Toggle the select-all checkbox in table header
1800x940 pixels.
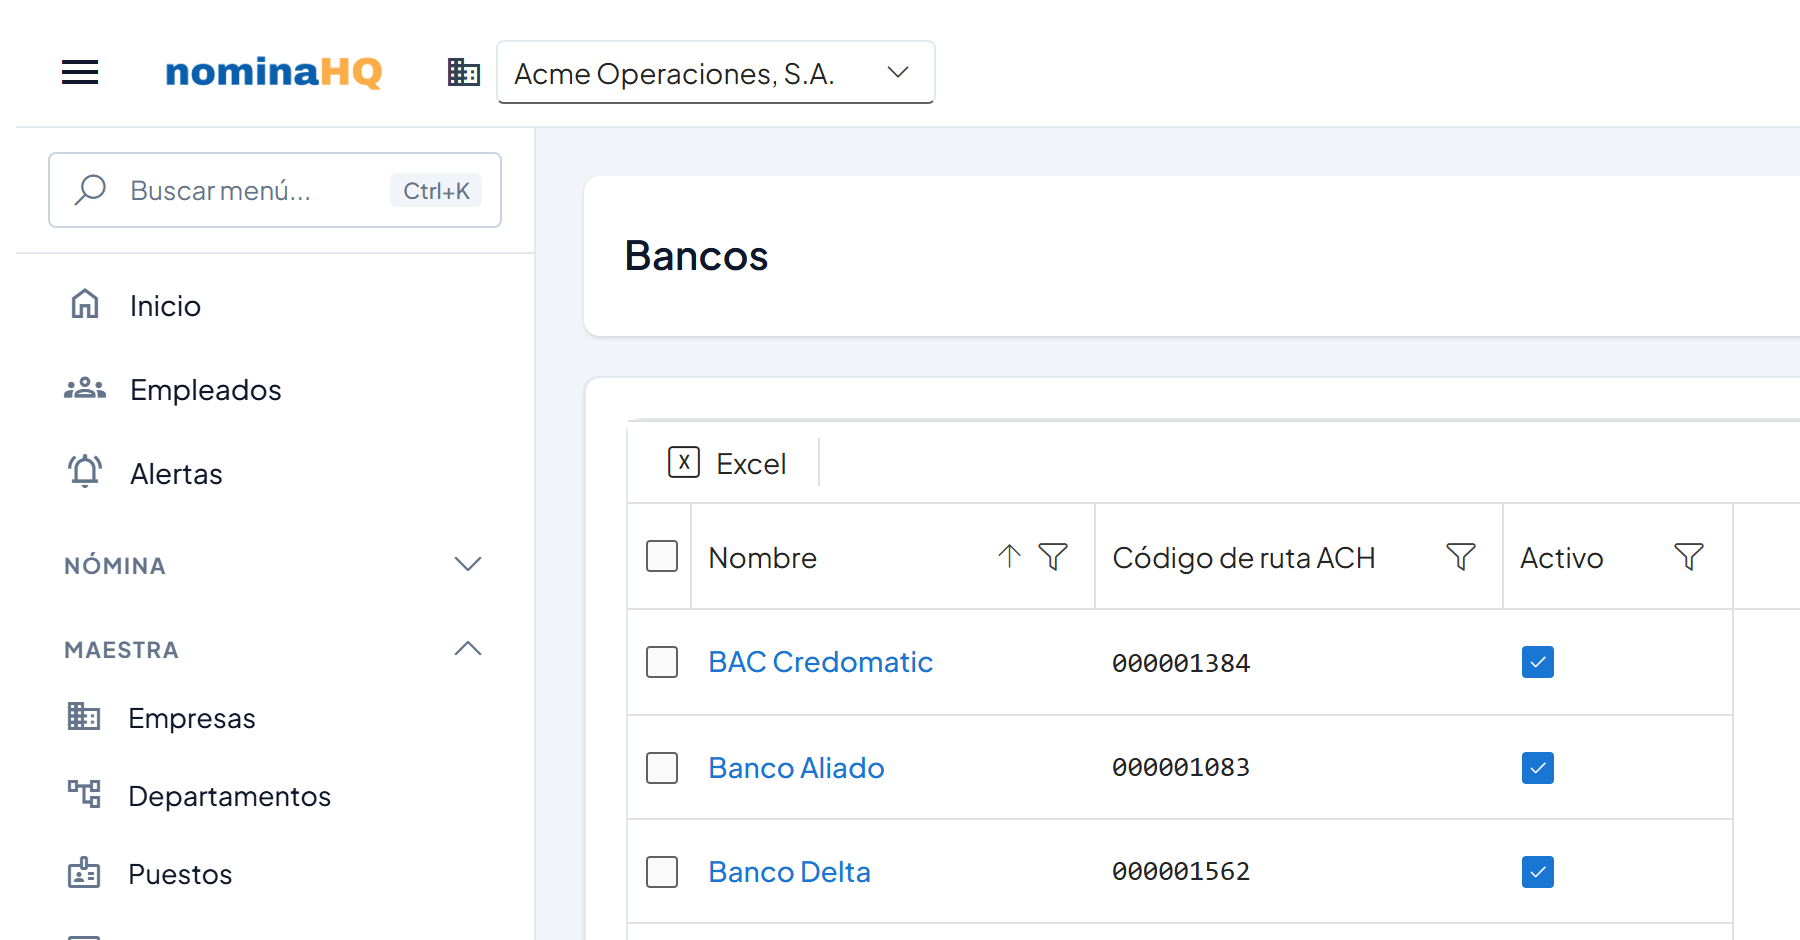pyautogui.click(x=662, y=556)
